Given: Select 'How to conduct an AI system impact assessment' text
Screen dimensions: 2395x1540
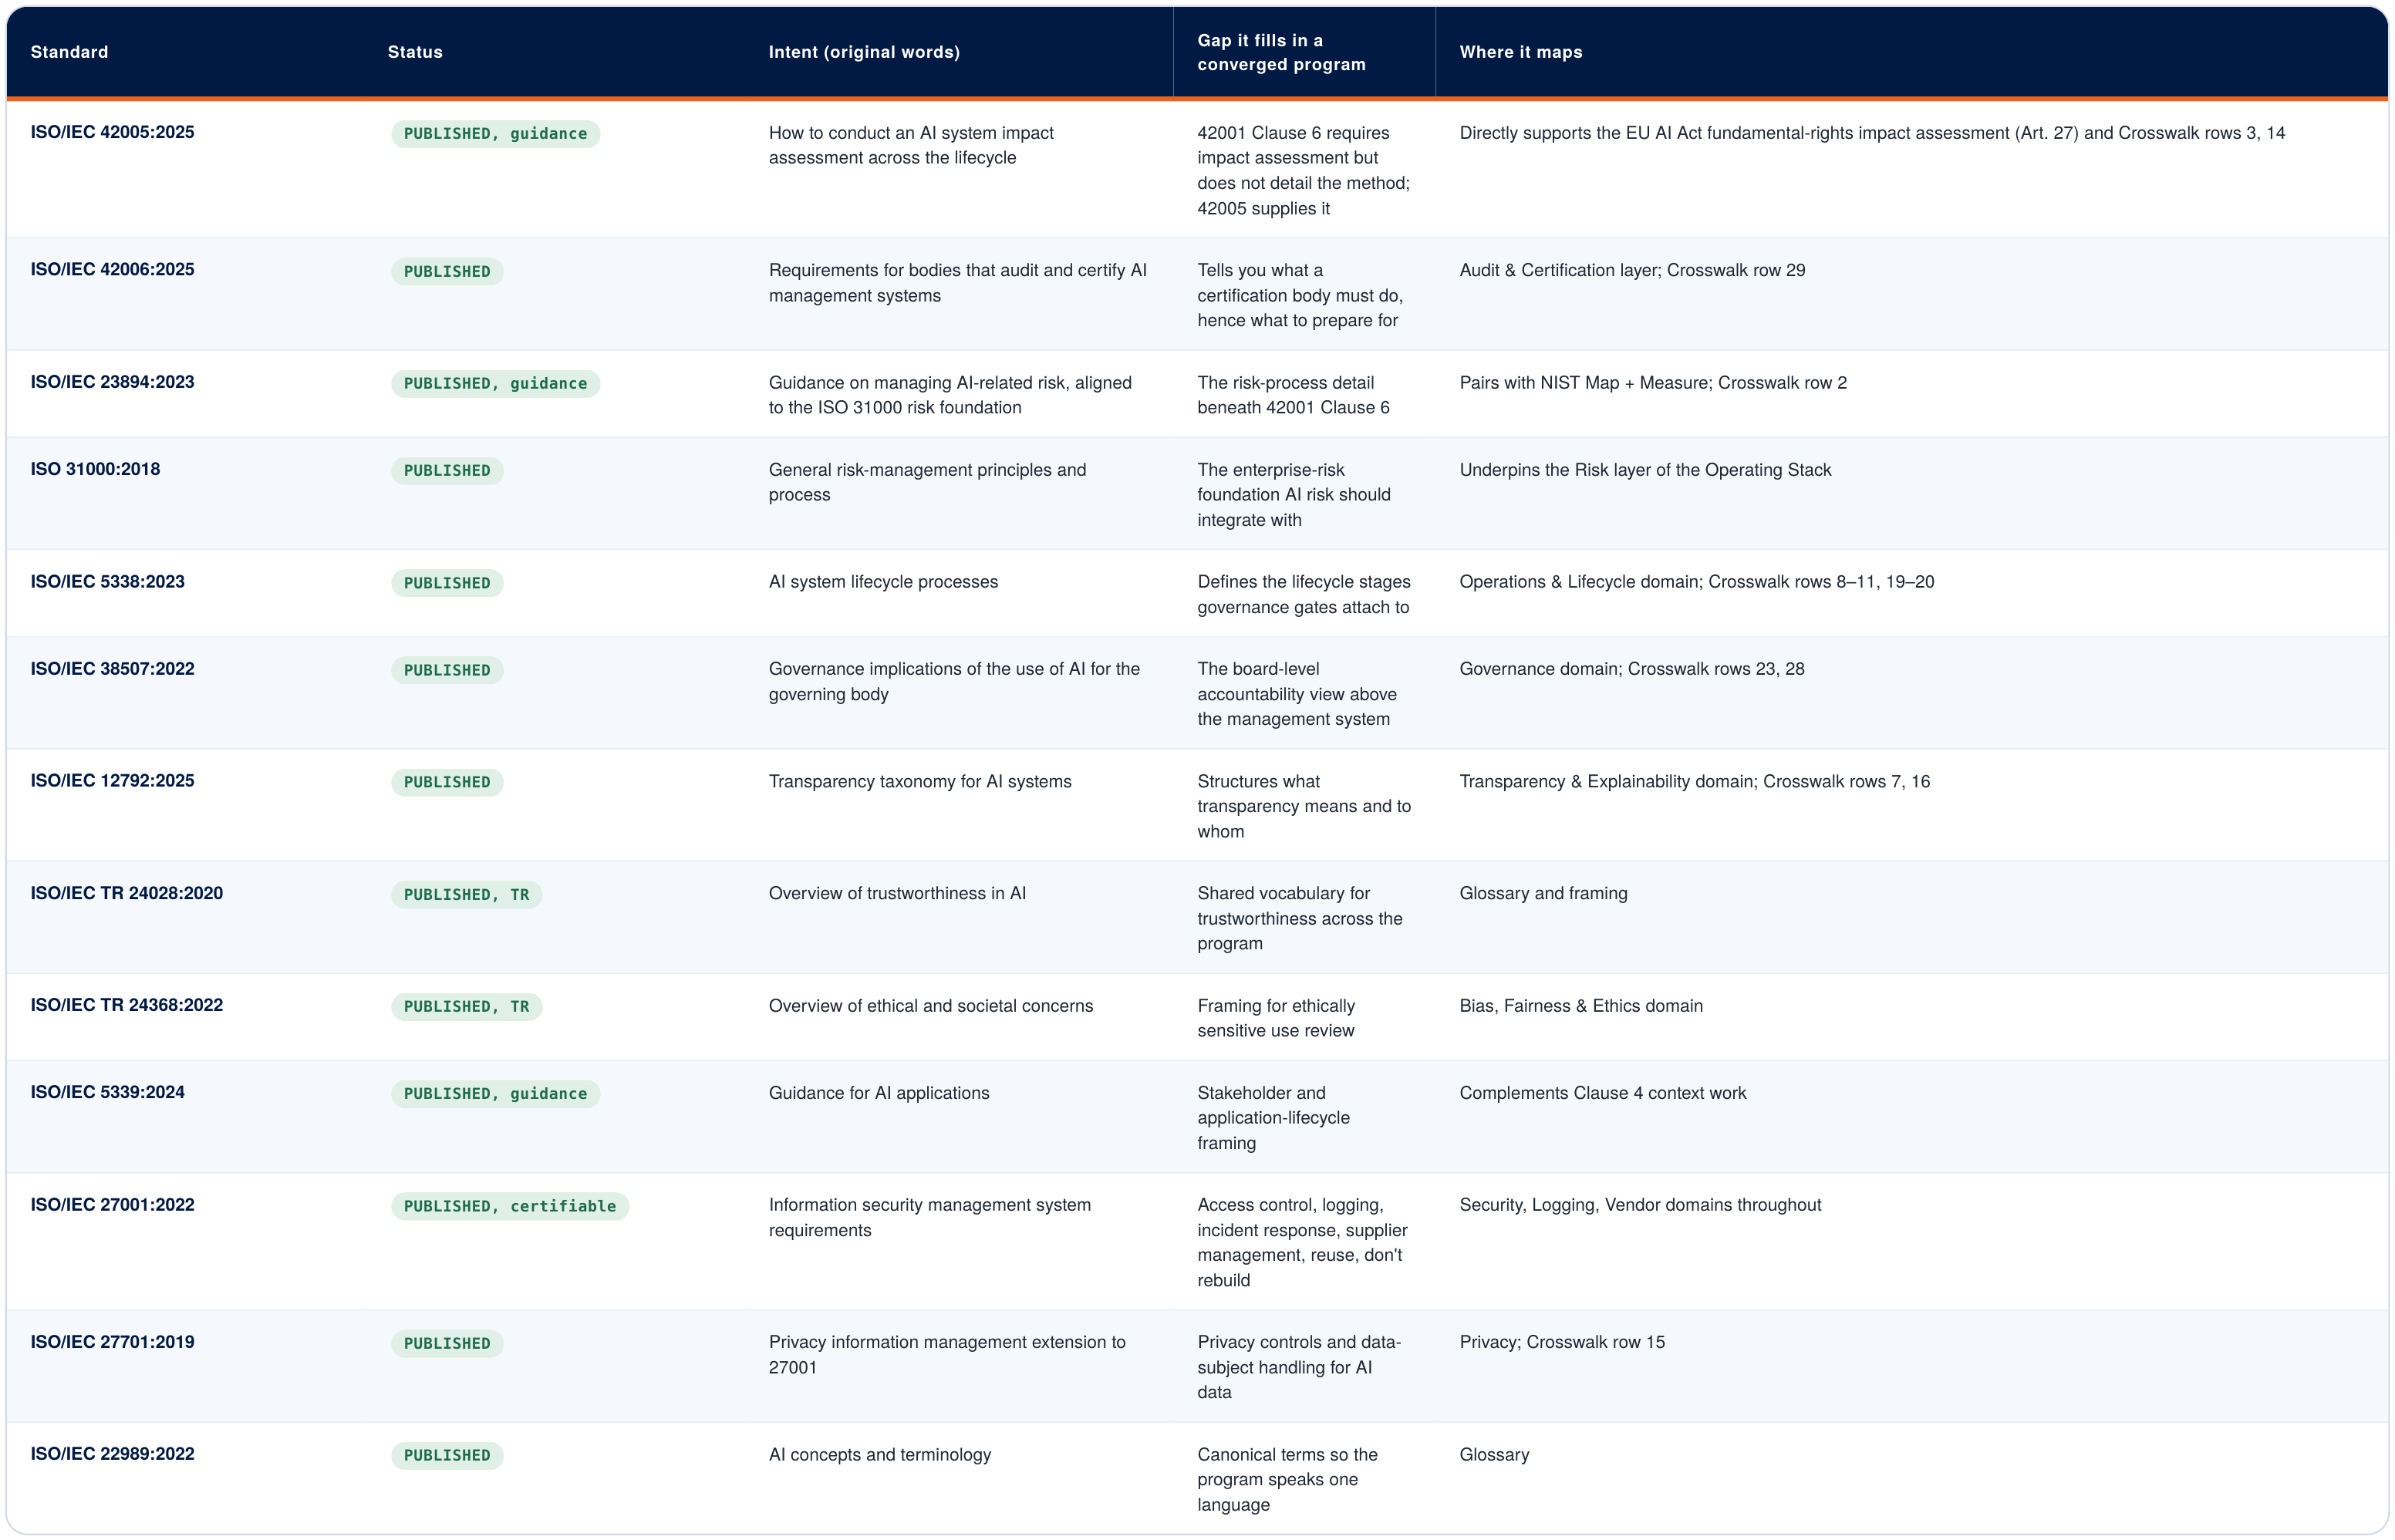Looking at the screenshot, I should [911, 145].
